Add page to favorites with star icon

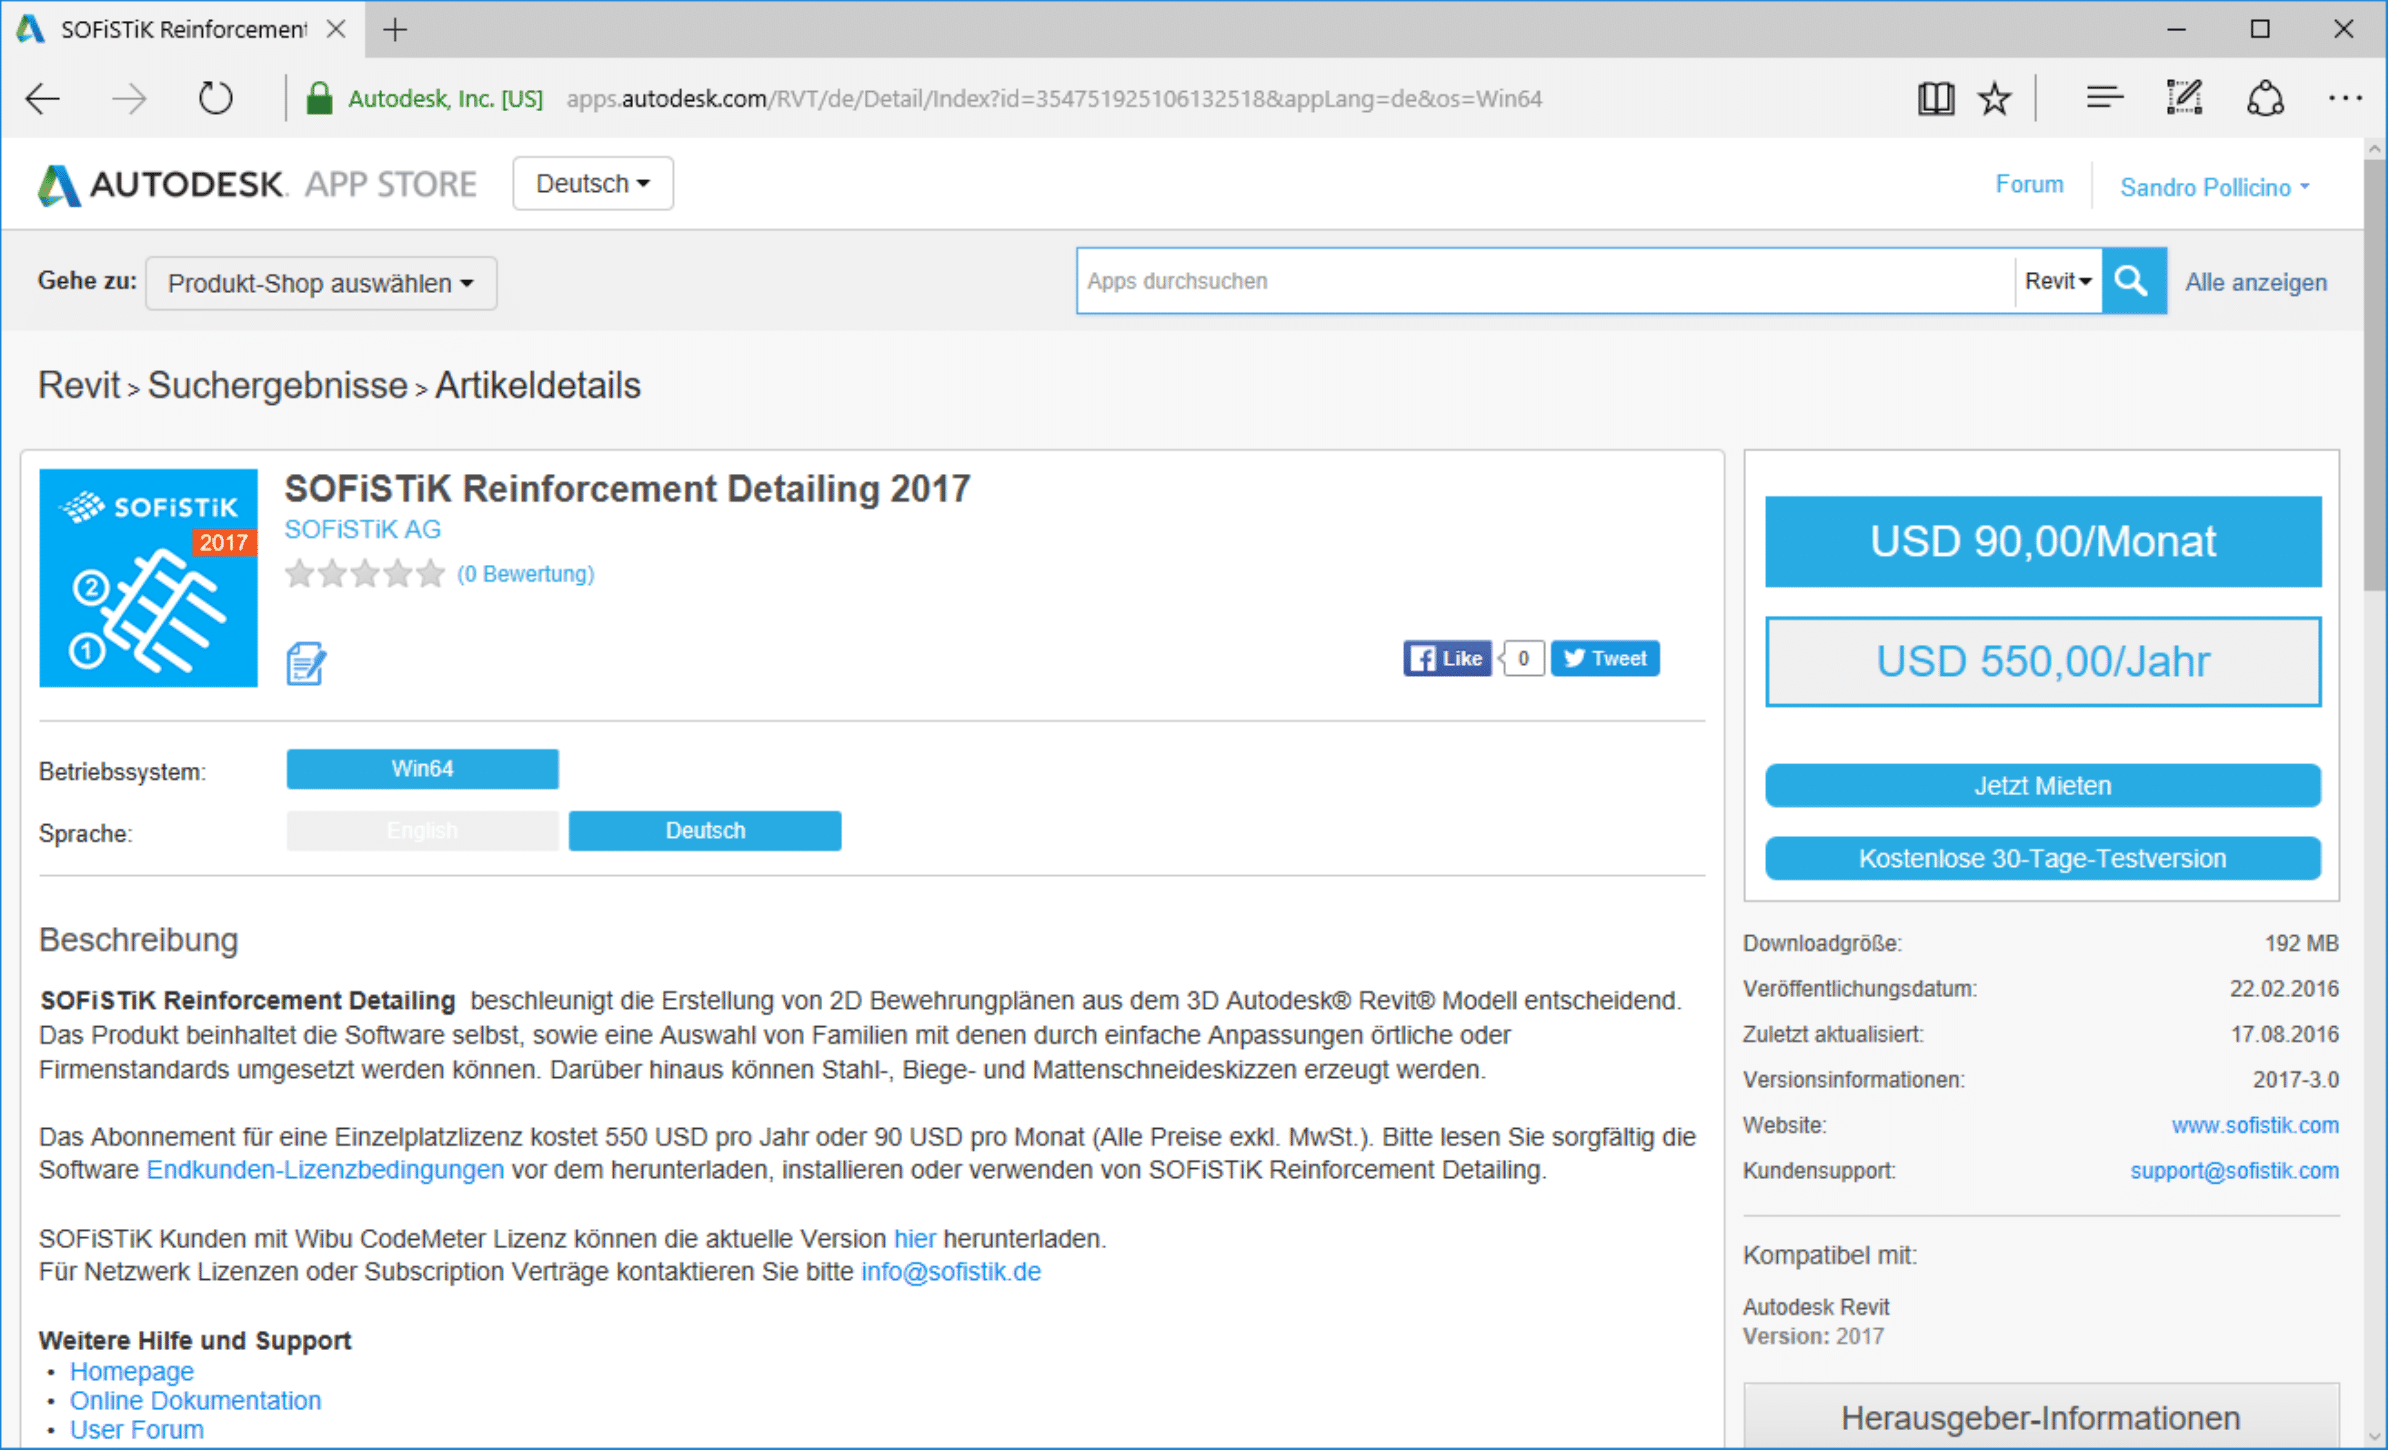(x=1994, y=98)
